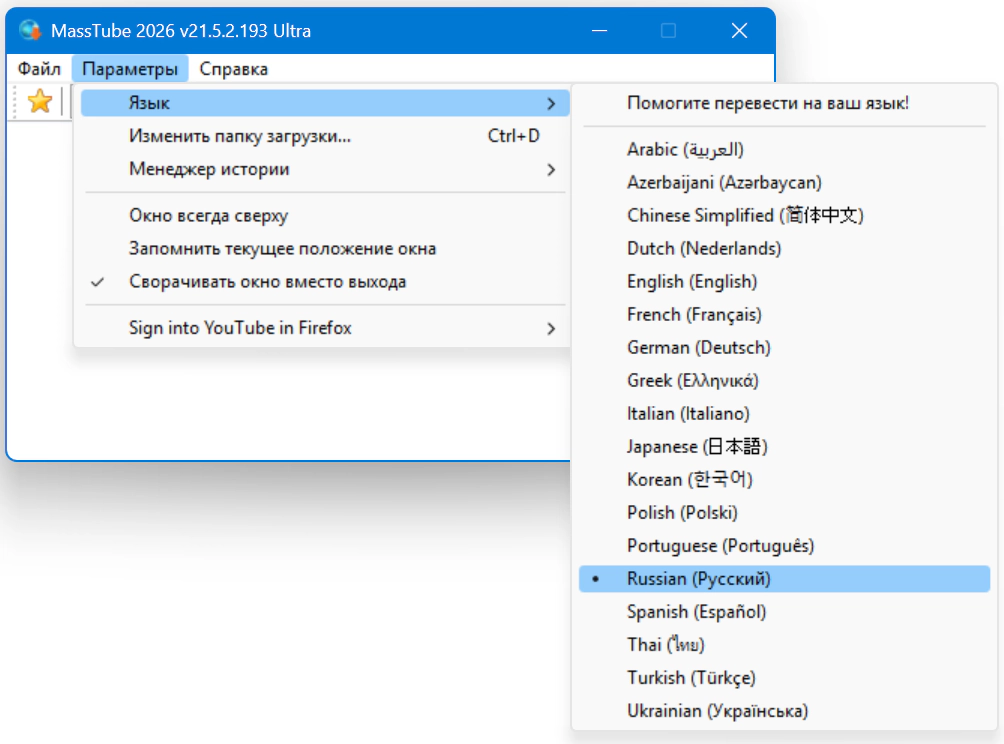Viewport: 1004px width, 744px height.
Task: Select German (Deutsch) language
Action: [698, 348]
